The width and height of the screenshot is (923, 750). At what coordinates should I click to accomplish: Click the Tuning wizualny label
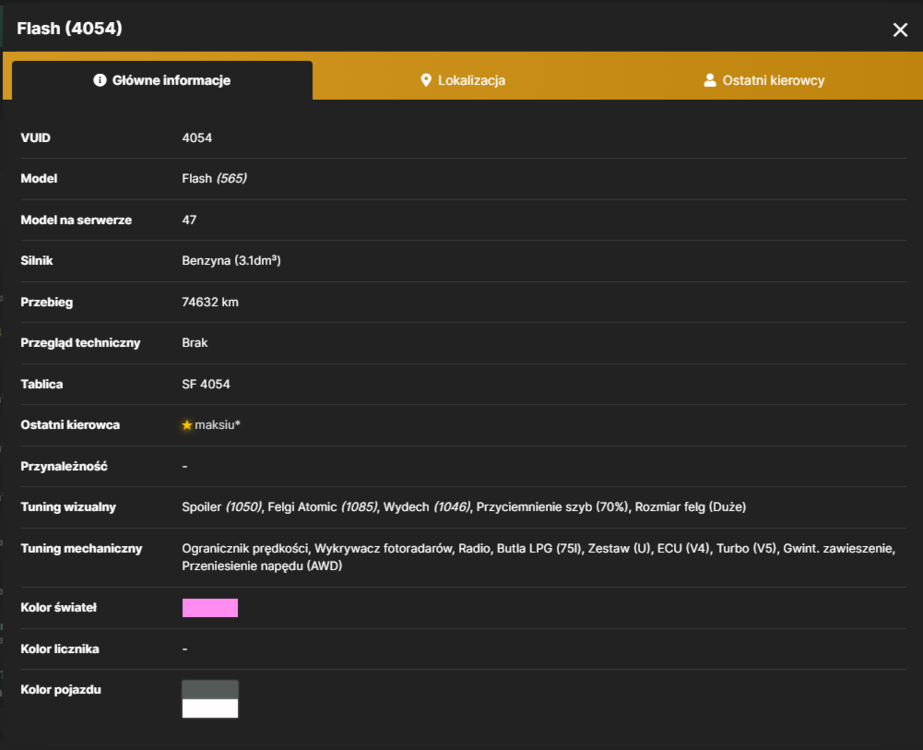(x=68, y=507)
